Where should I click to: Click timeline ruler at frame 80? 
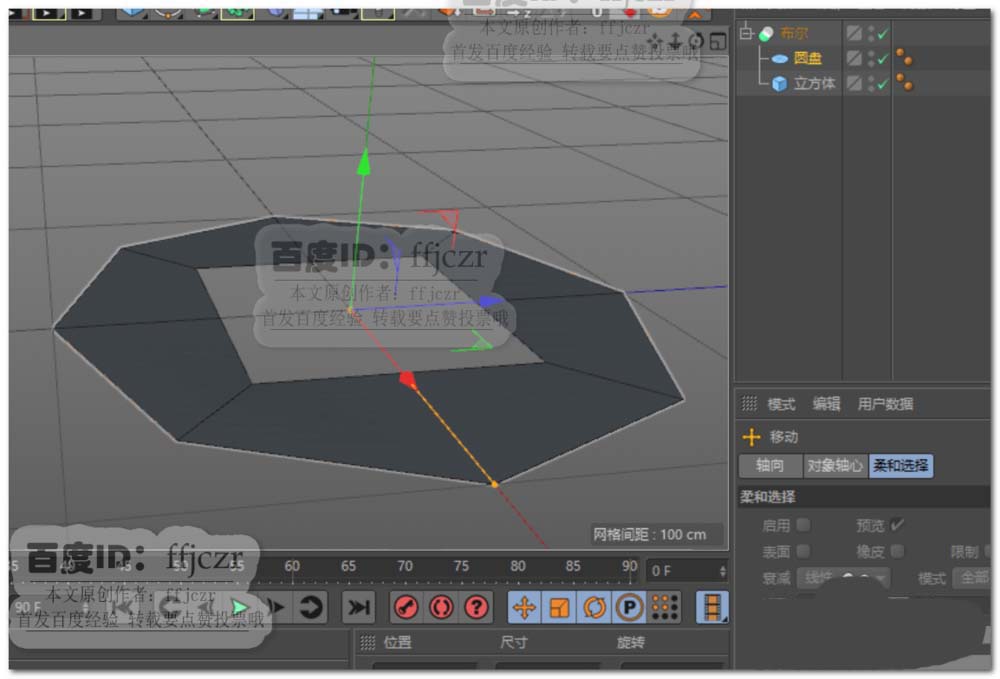pyautogui.click(x=518, y=566)
